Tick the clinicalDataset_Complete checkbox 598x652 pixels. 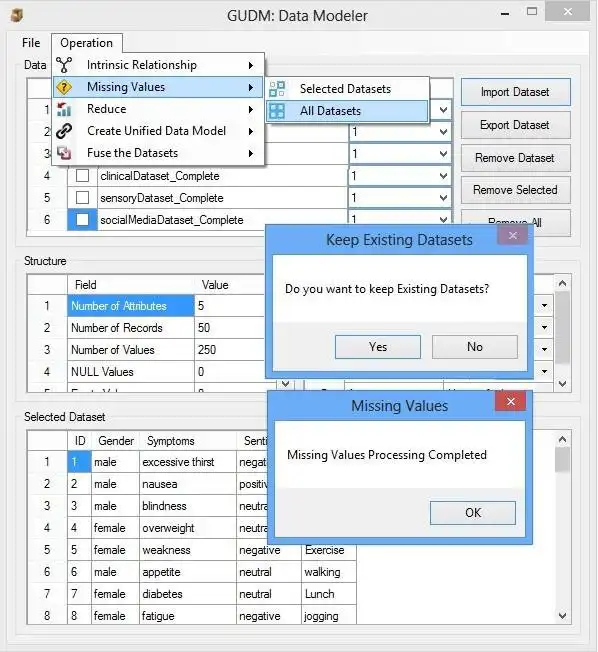coord(82,176)
